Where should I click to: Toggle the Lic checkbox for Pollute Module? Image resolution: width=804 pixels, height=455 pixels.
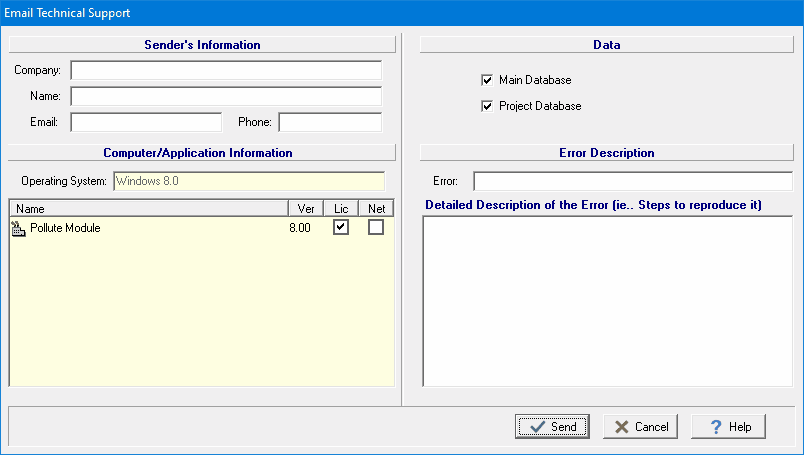tap(341, 227)
